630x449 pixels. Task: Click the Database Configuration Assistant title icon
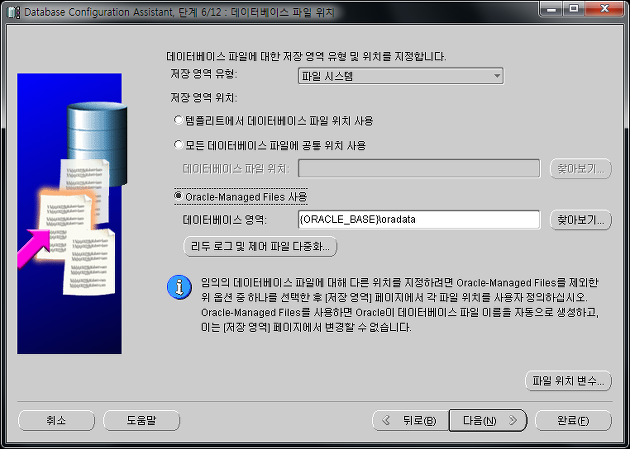pyautogui.click(x=14, y=12)
